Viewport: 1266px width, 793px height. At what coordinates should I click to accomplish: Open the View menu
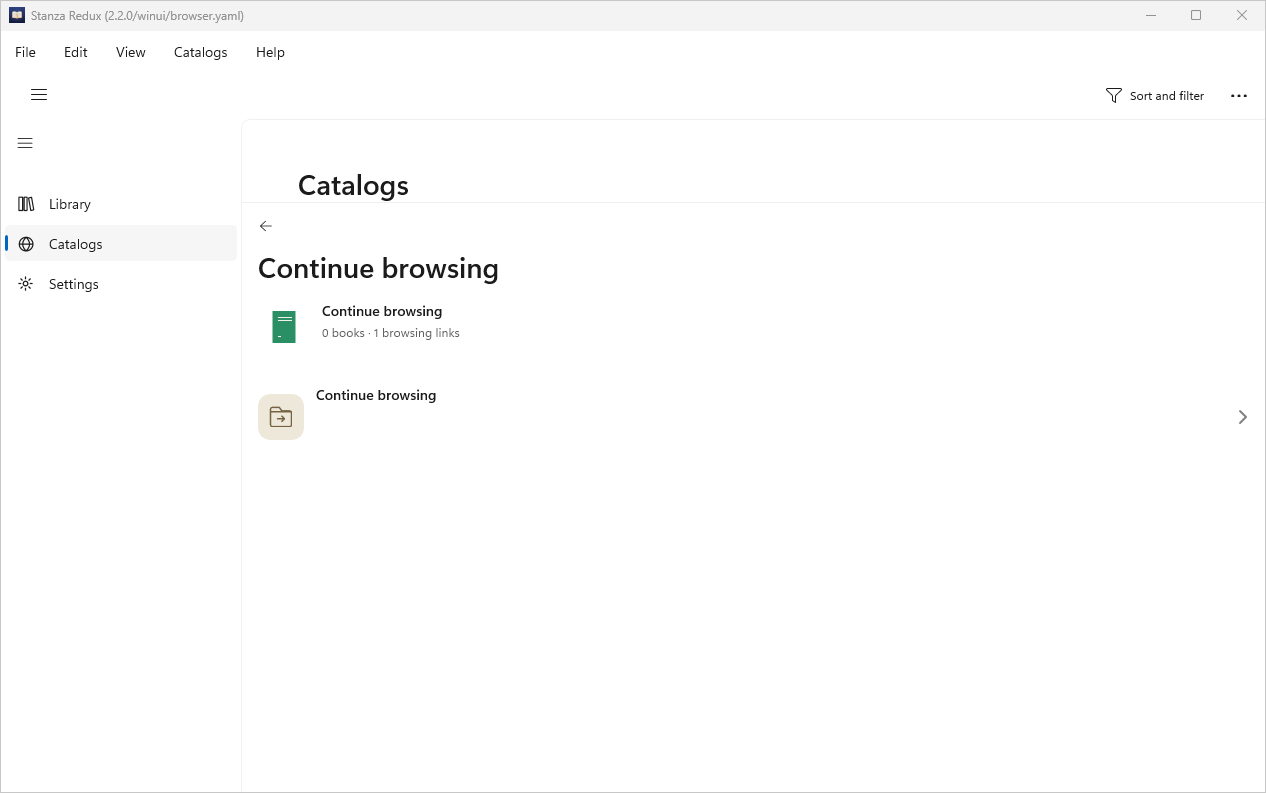click(131, 52)
